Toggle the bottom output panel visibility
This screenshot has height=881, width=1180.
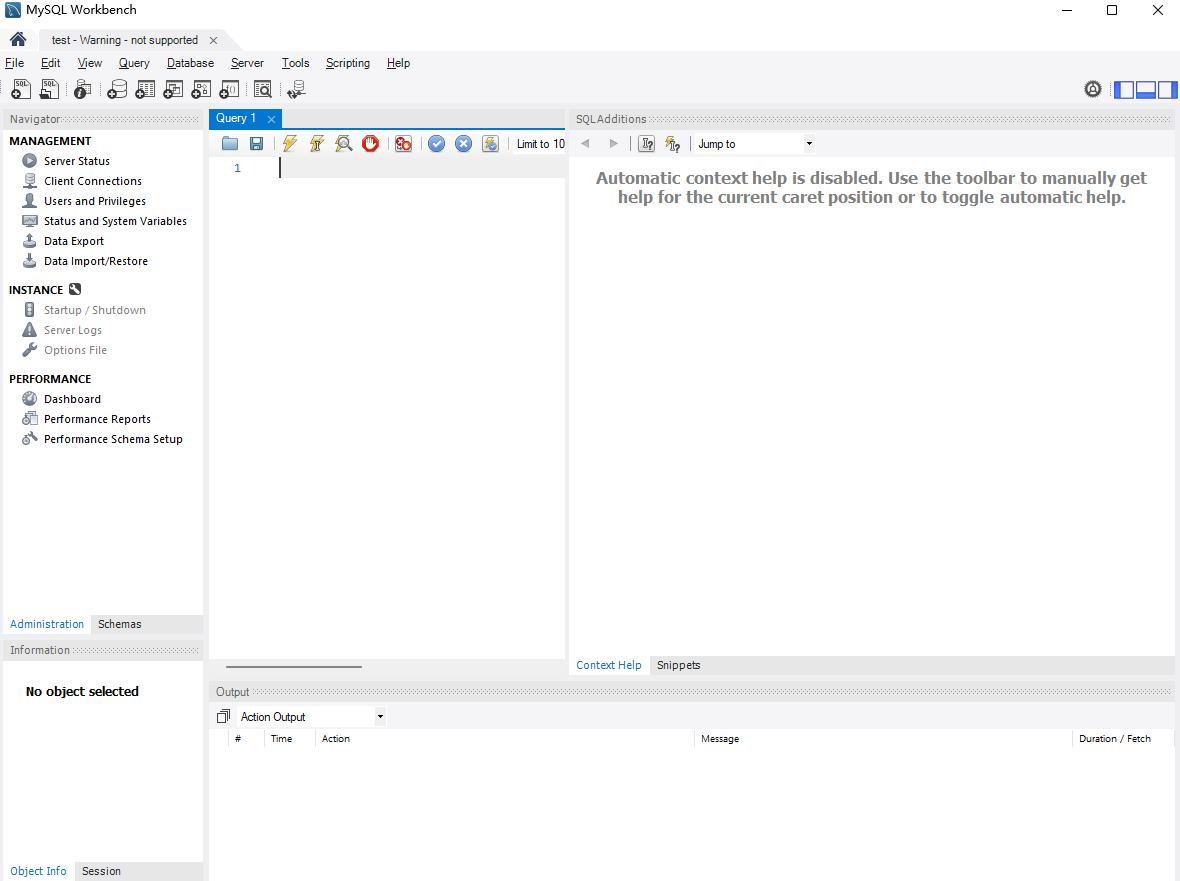(1145, 90)
